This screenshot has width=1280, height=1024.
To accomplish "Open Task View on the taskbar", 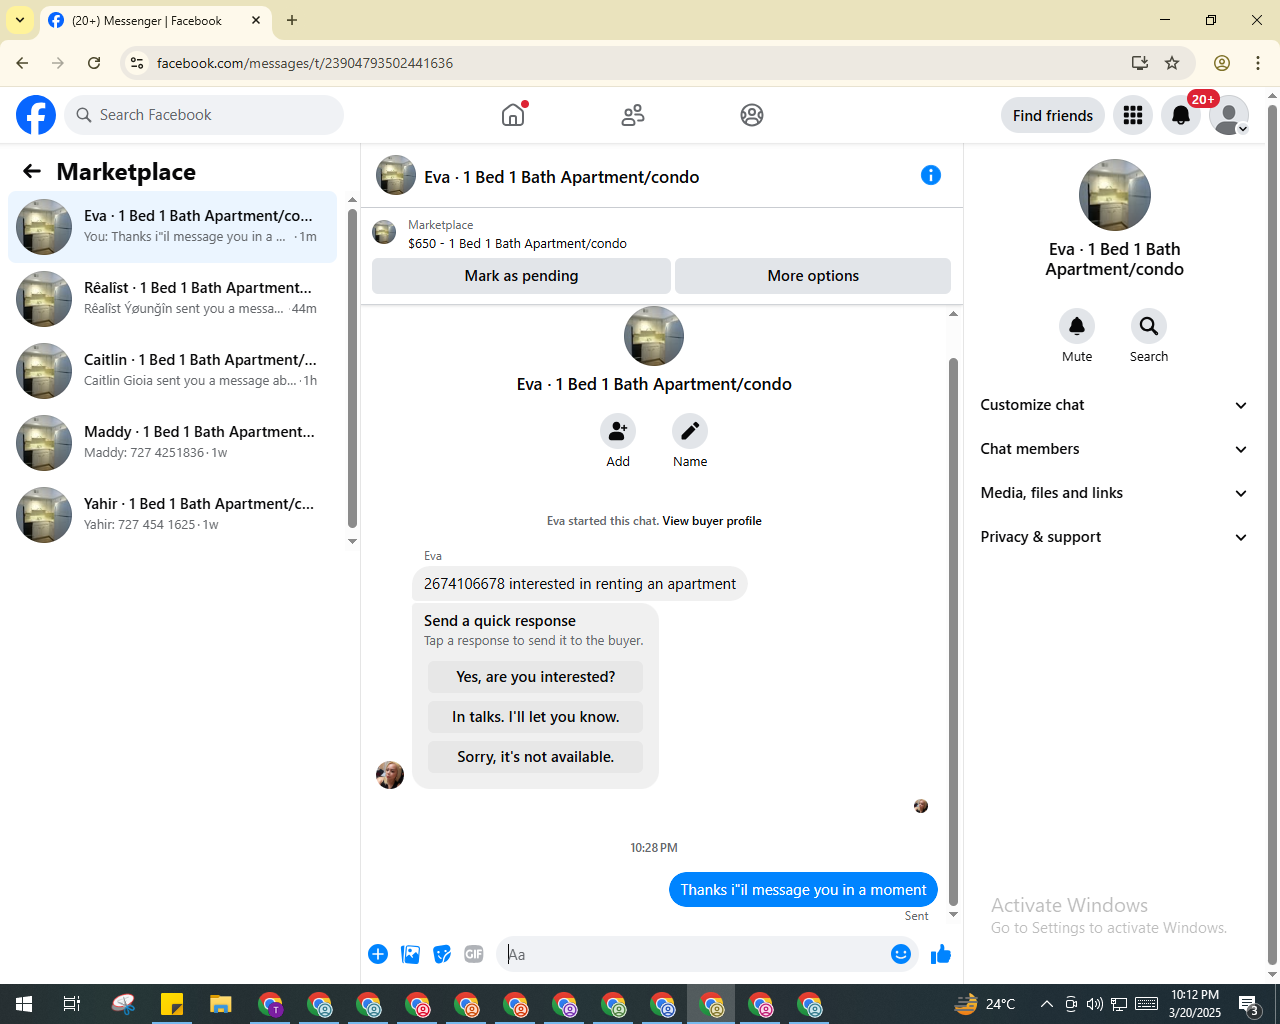I will pyautogui.click(x=72, y=1004).
